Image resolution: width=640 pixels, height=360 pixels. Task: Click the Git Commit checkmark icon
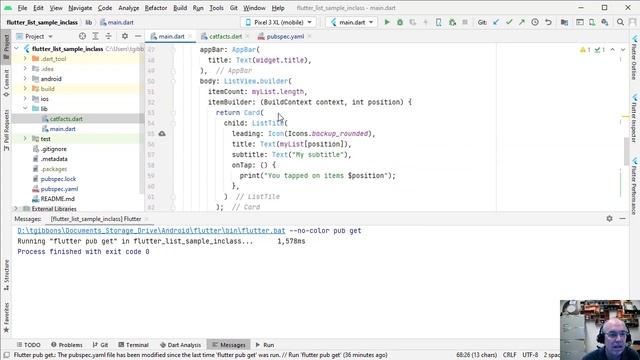pos(509,22)
